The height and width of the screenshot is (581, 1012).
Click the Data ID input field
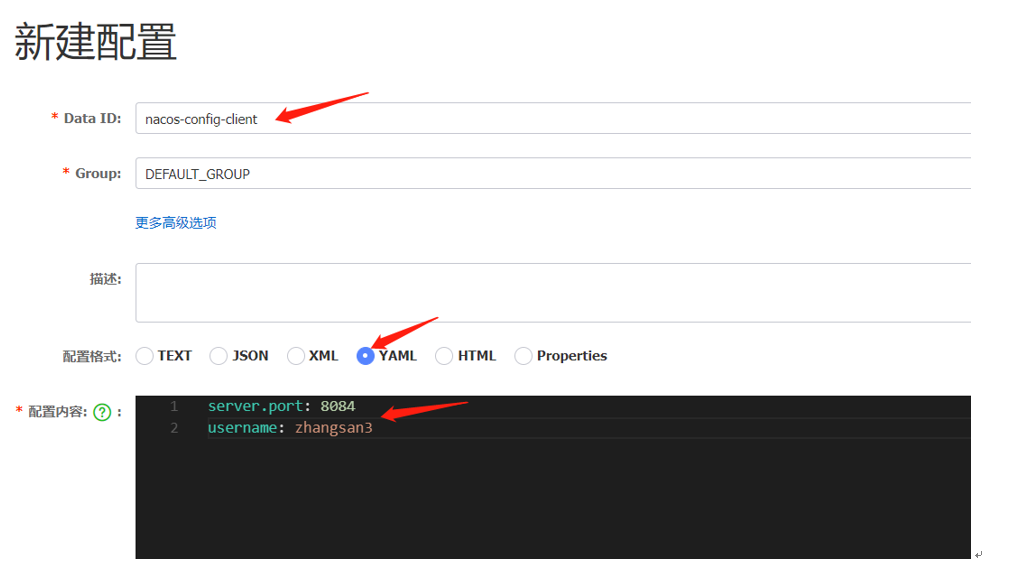pos(553,118)
